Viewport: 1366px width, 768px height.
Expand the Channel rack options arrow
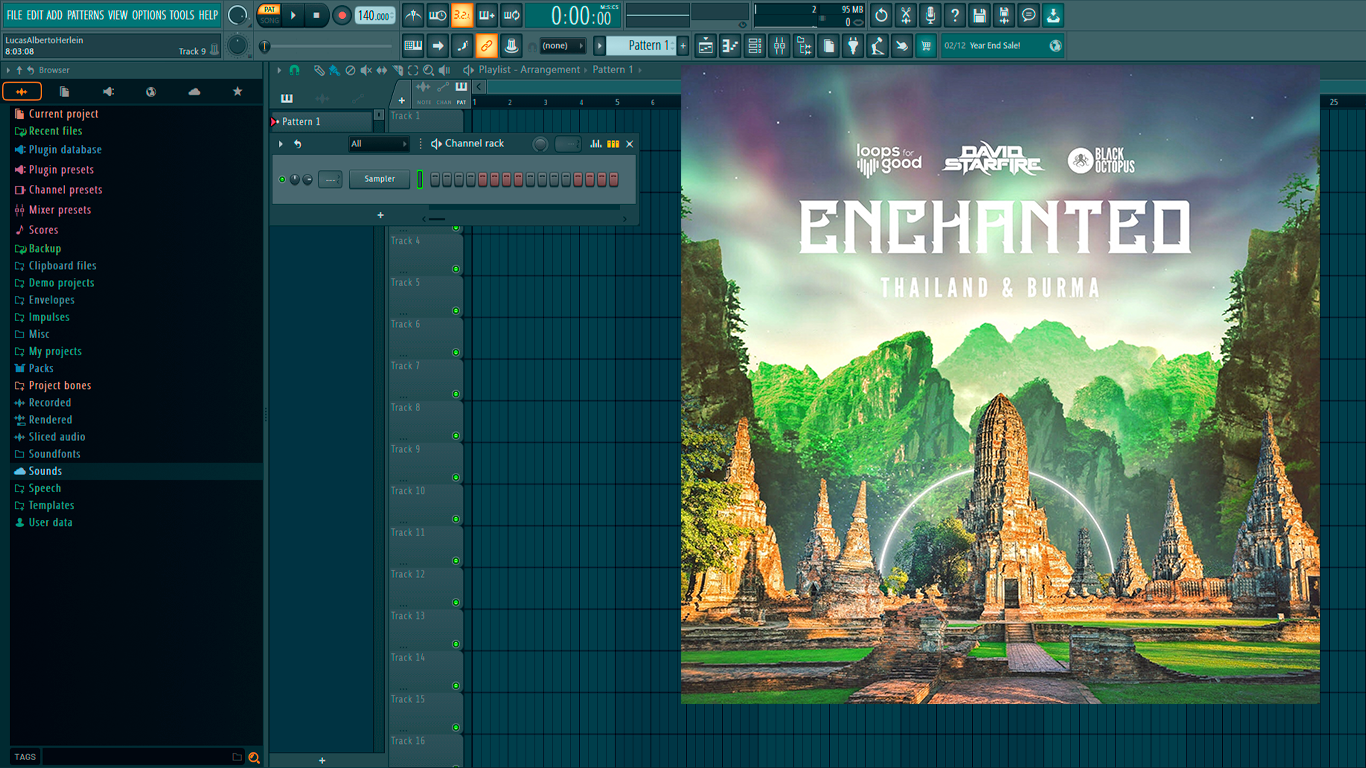[x=281, y=144]
